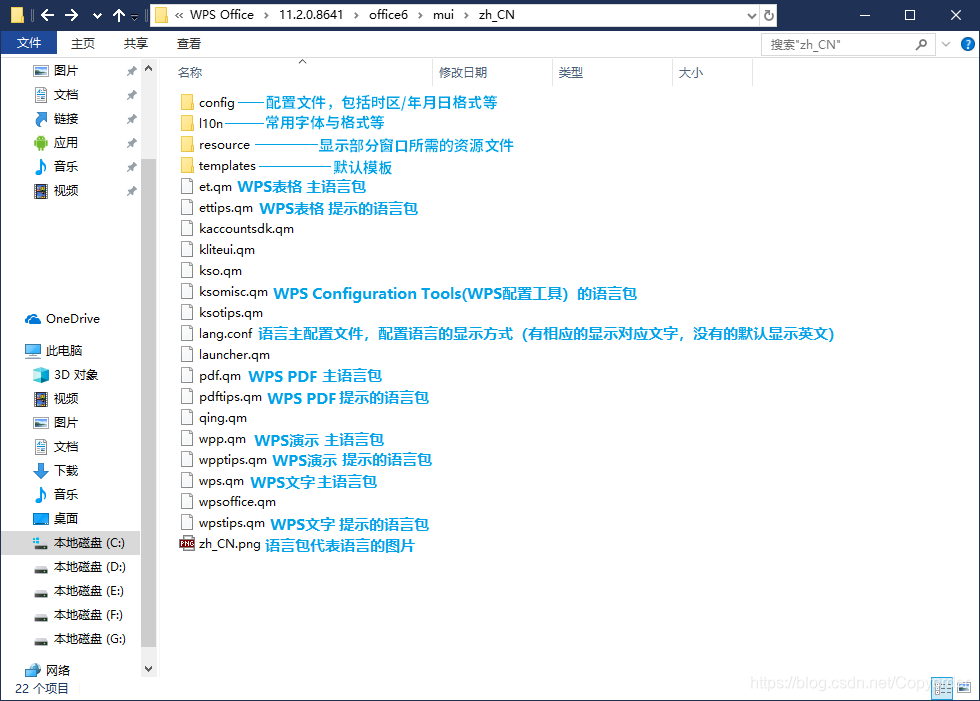Screen dimensions: 980x701
Task: Open the Help question mark icon
Action: pyautogui.click(x=968, y=44)
